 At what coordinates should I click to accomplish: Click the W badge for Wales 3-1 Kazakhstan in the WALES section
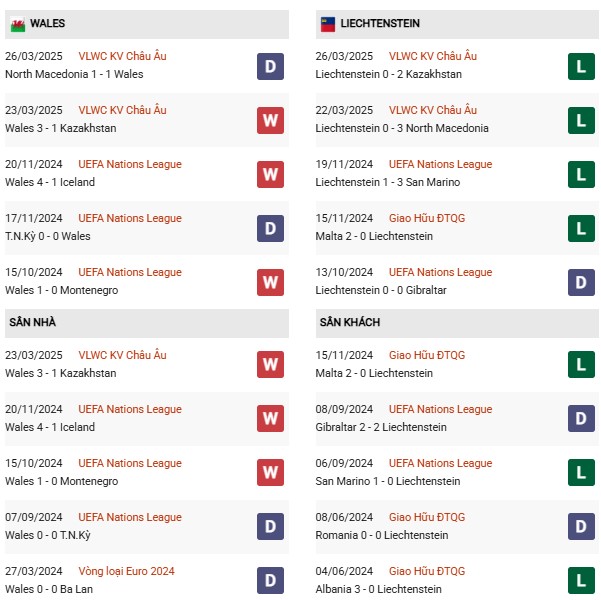(270, 120)
